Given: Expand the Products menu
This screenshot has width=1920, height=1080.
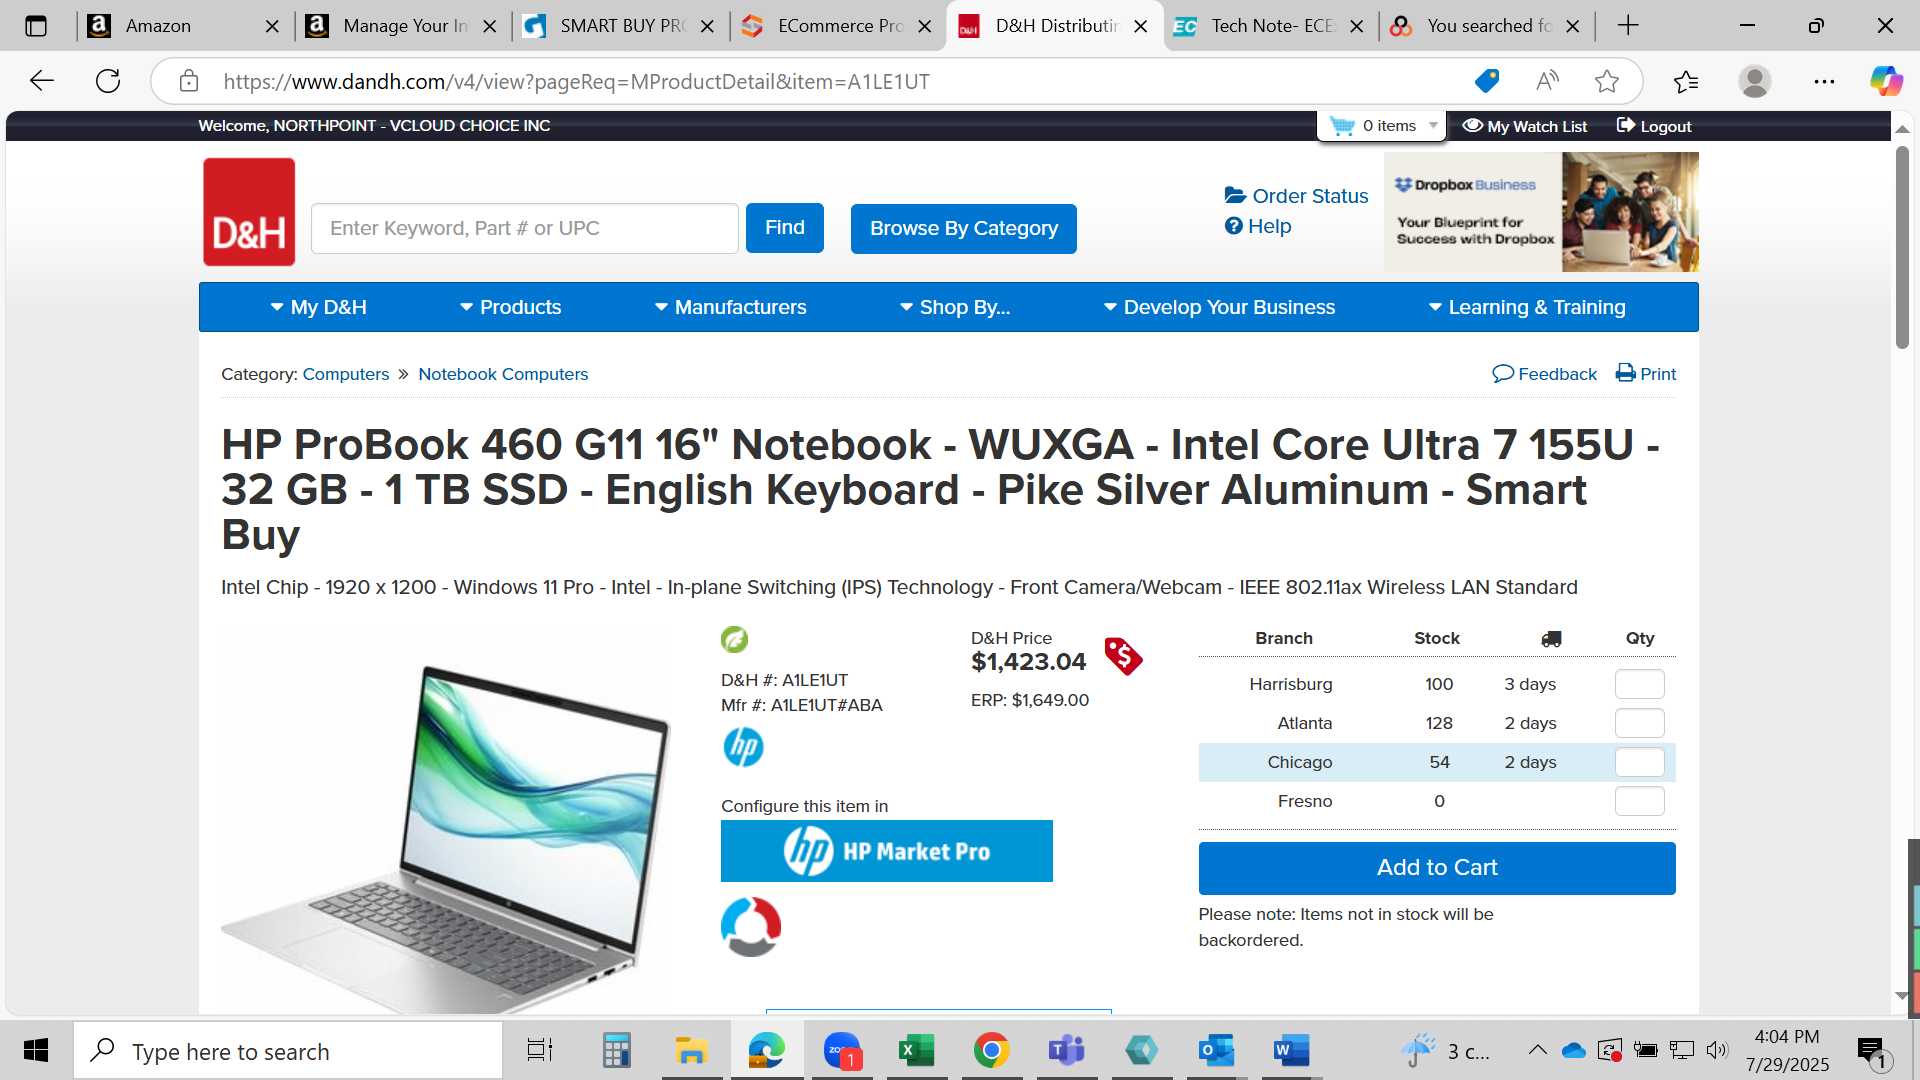Looking at the screenshot, I should coord(510,307).
